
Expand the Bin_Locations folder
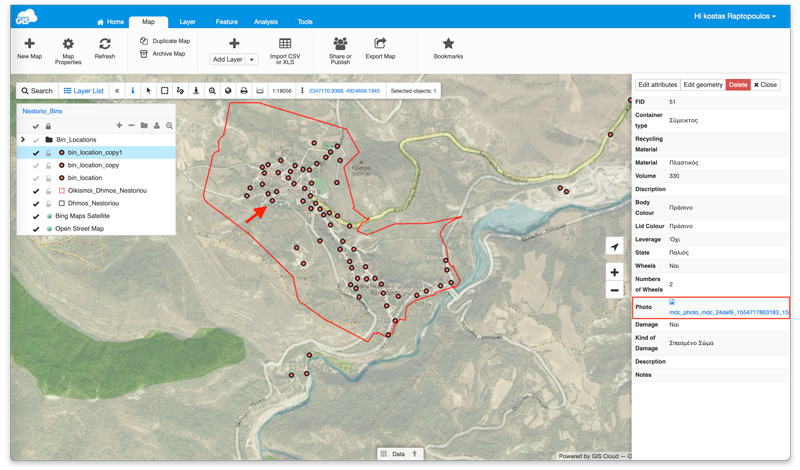pyautogui.click(x=23, y=140)
